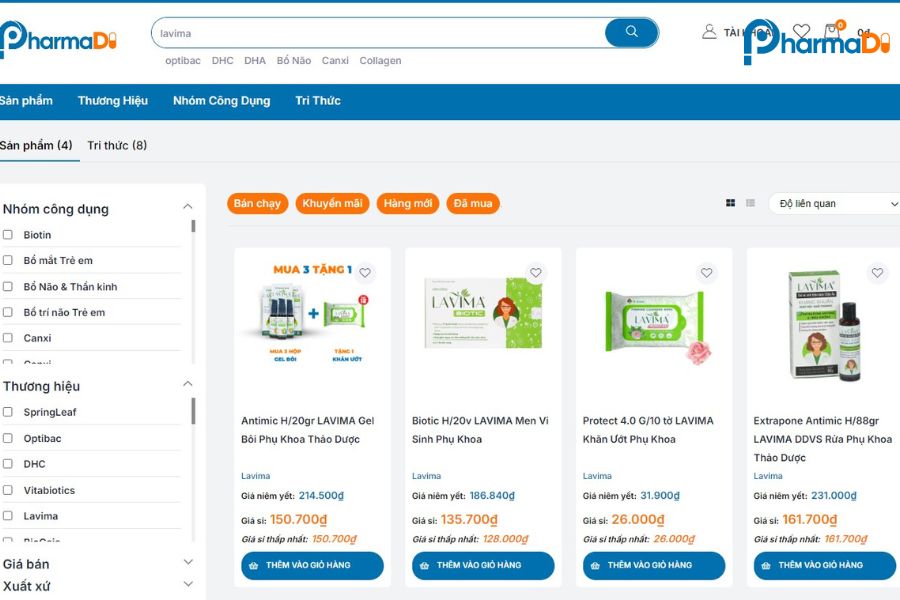
Task: Click heart icon on Protect 4.0 wipes
Action: pos(707,273)
